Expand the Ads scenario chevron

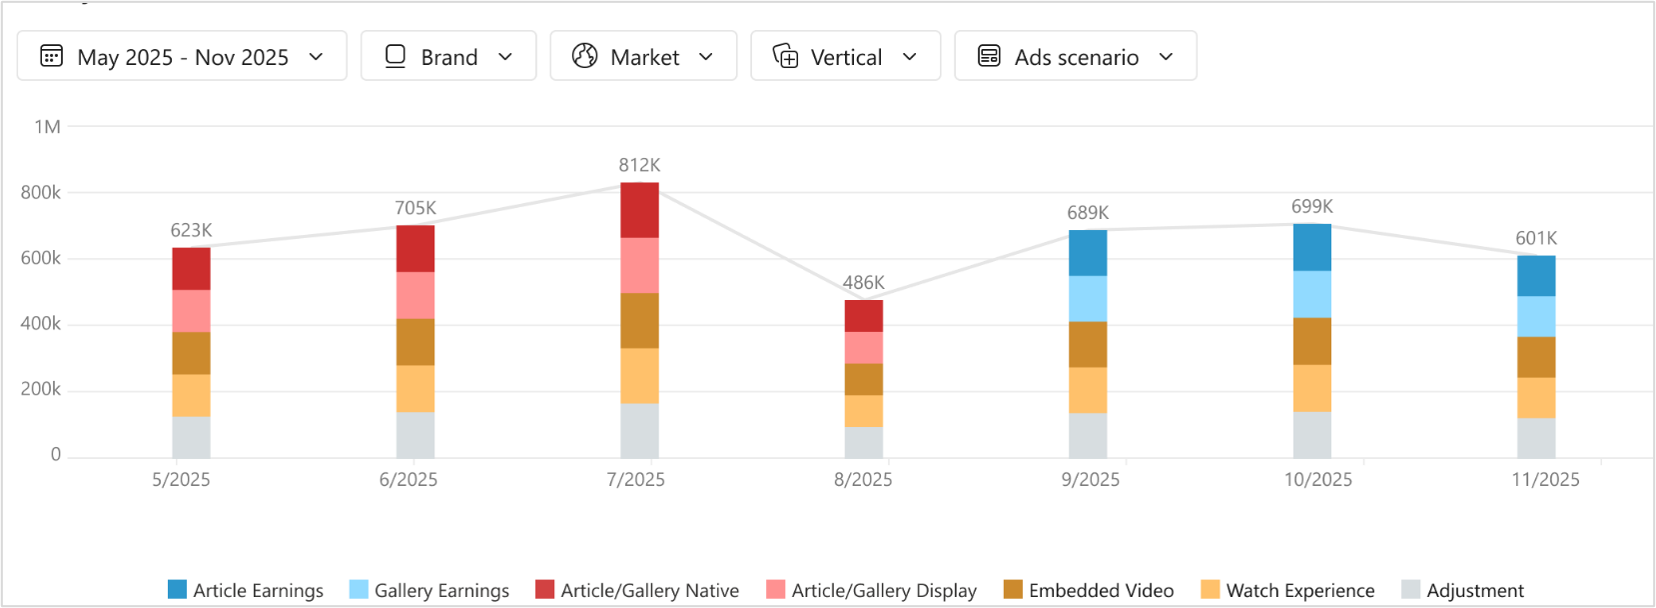coord(1166,57)
